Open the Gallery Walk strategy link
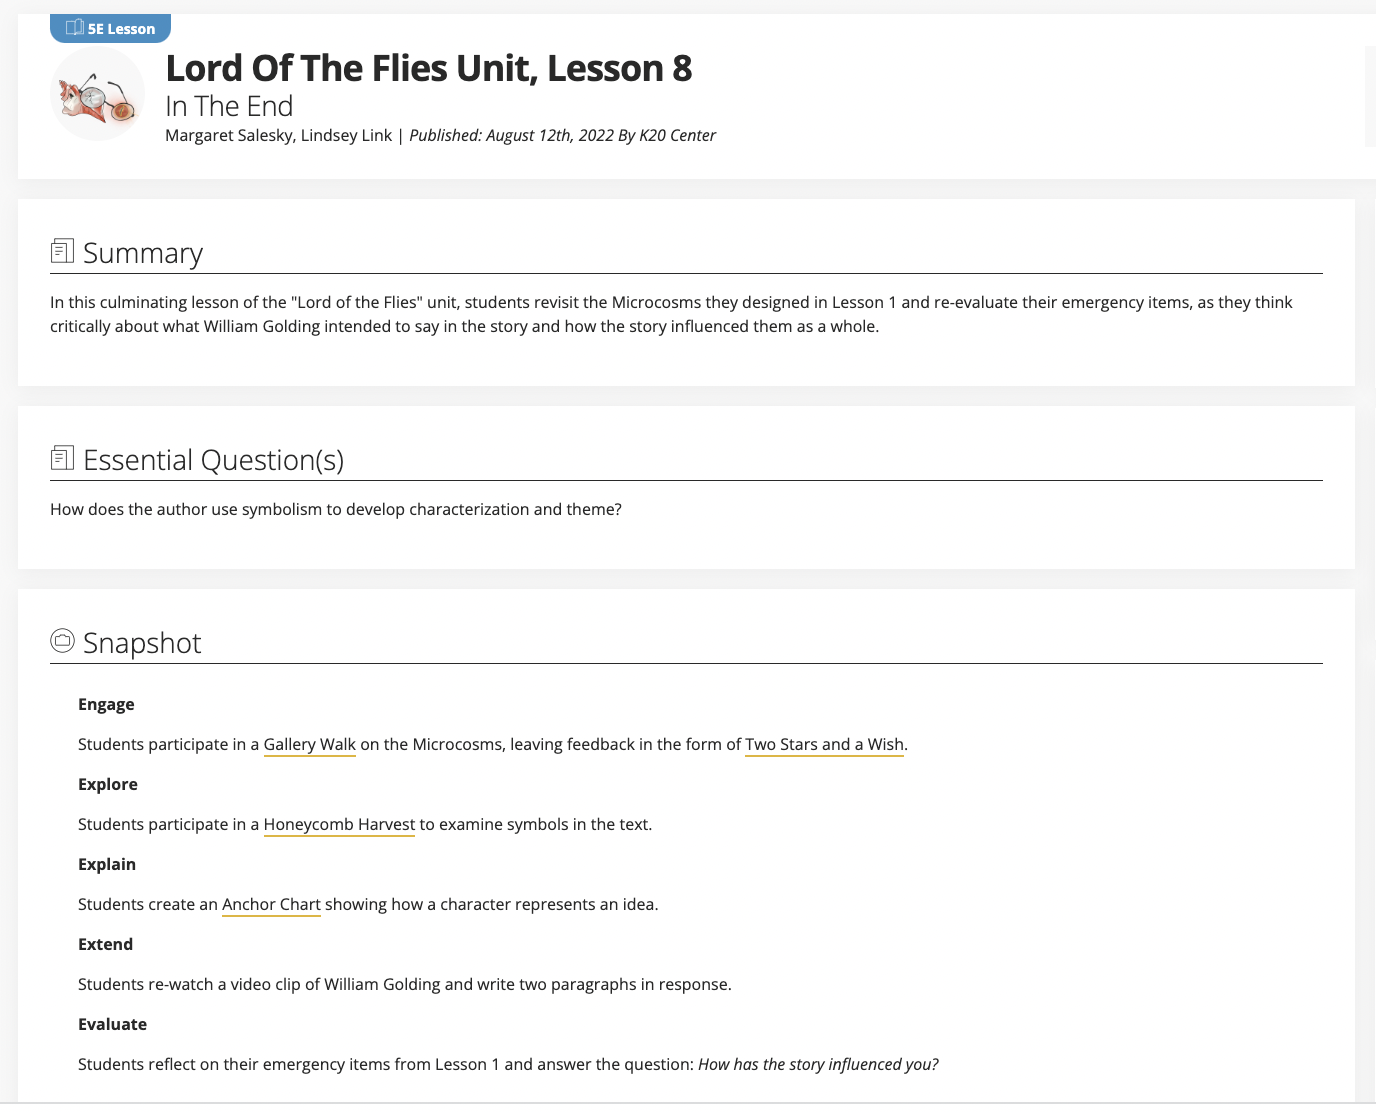The width and height of the screenshot is (1376, 1112). [x=309, y=744]
